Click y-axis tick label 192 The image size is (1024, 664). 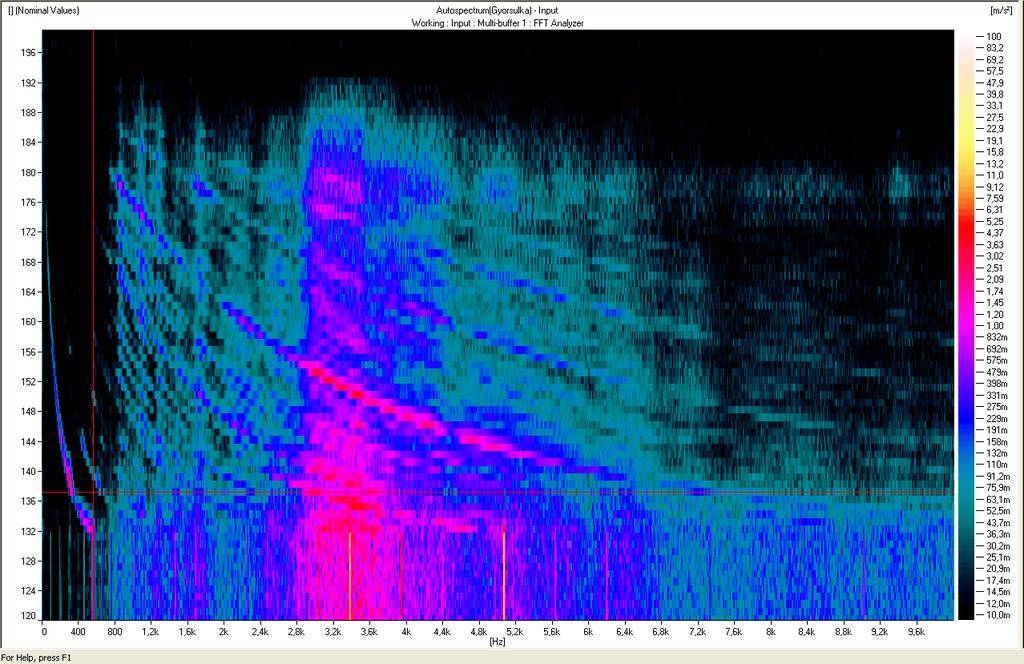[27, 83]
